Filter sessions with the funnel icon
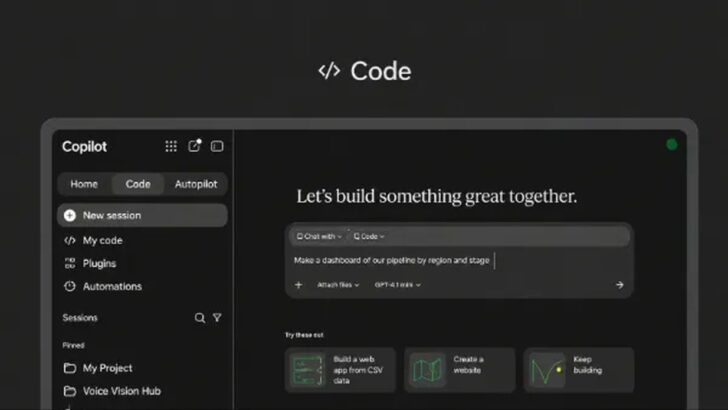This screenshot has width=728, height=410. (x=217, y=318)
